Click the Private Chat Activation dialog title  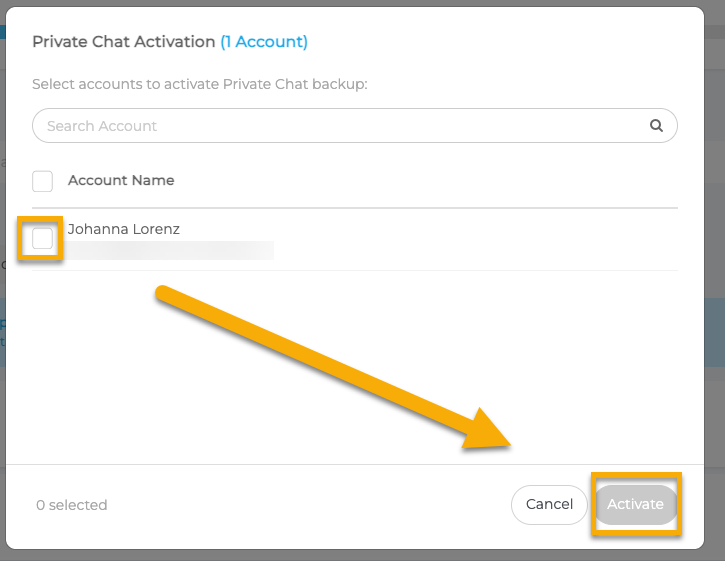(124, 42)
